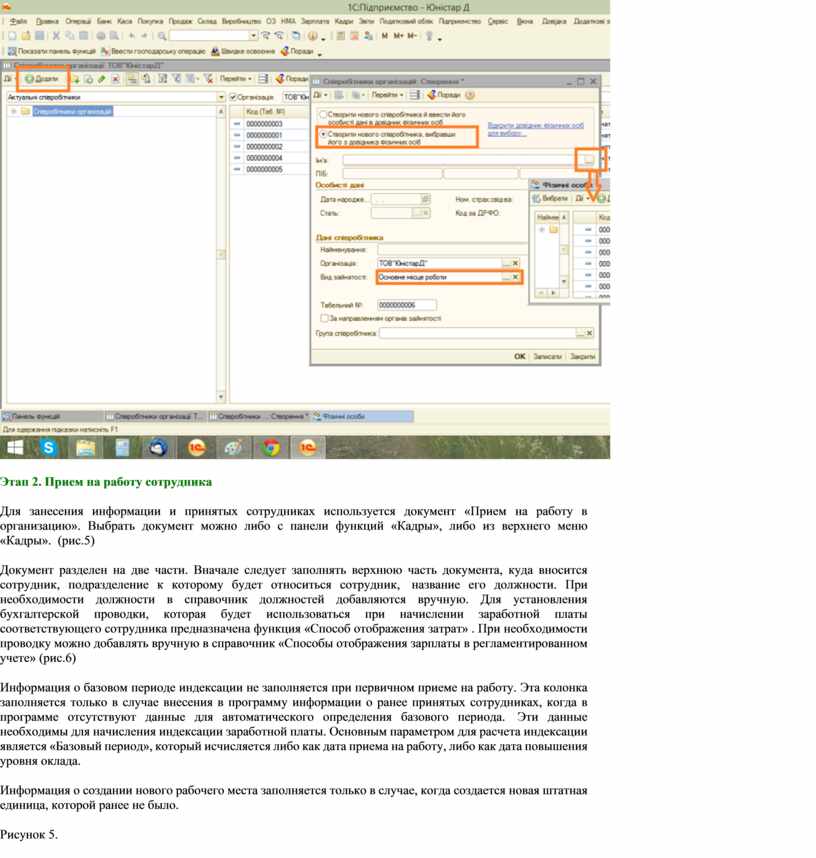Select radio to create employee entering personal data
Viewport: 816px width, 858px height.
pos(323,114)
